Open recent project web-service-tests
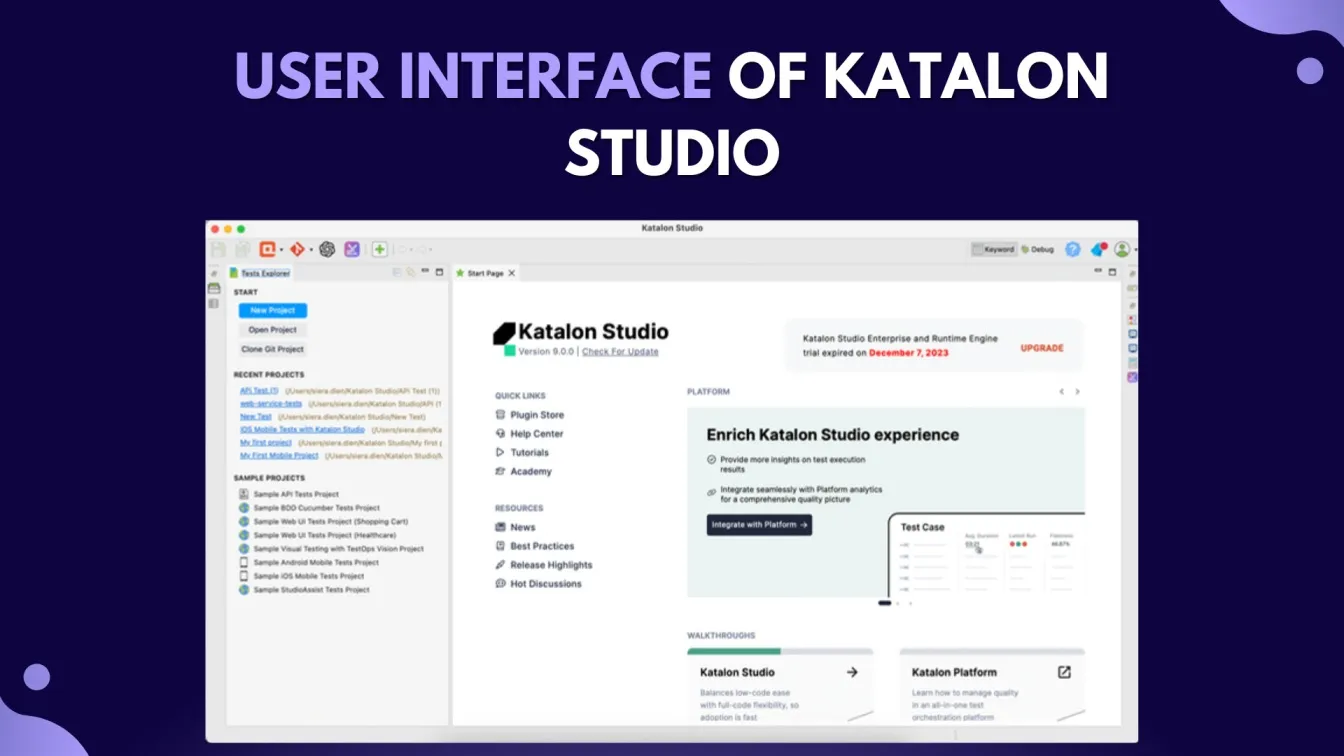The image size is (1344, 756). pyautogui.click(x=271, y=404)
